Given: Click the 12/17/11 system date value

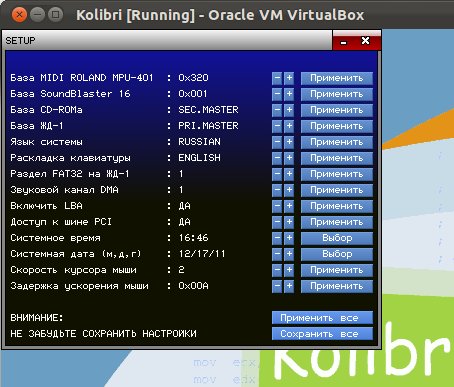Looking at the screenshot, I should click(x=202, y=254).
